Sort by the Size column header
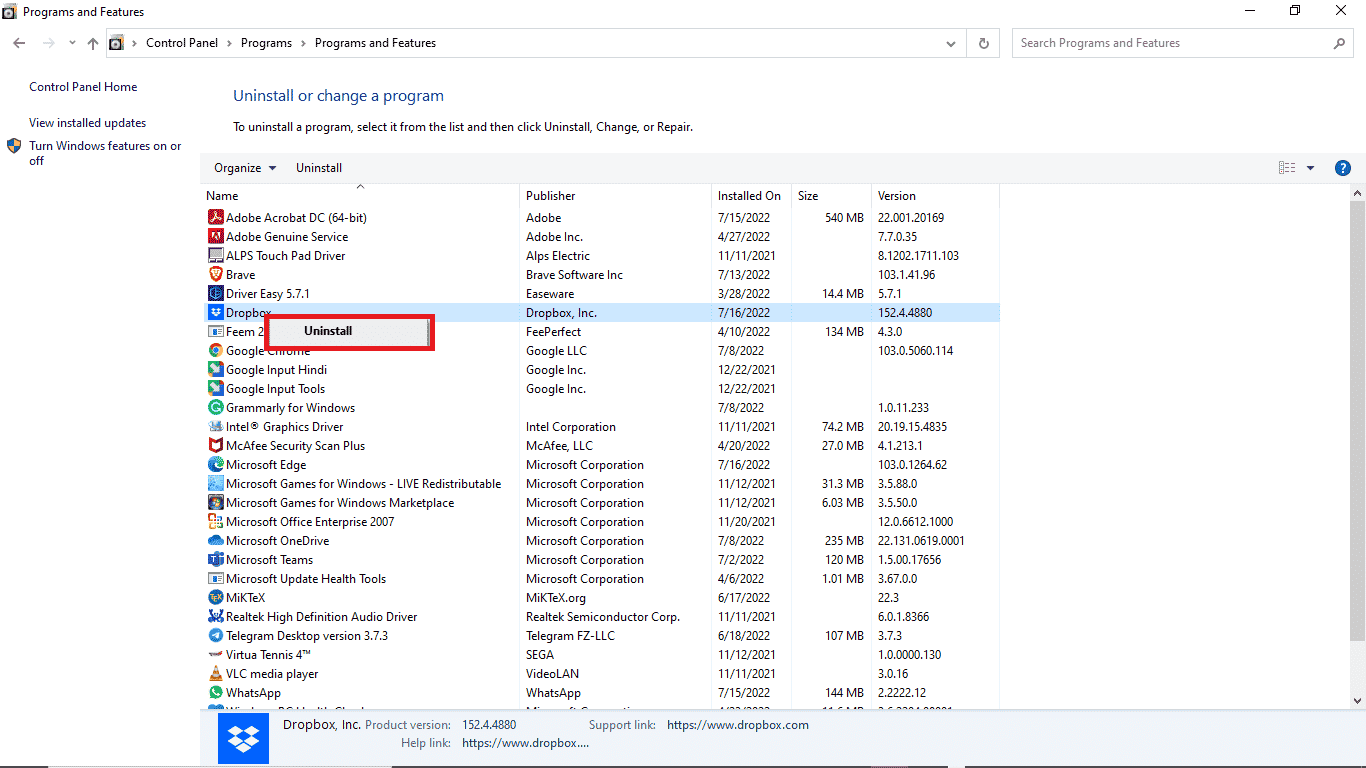 (x=831, y=196)
